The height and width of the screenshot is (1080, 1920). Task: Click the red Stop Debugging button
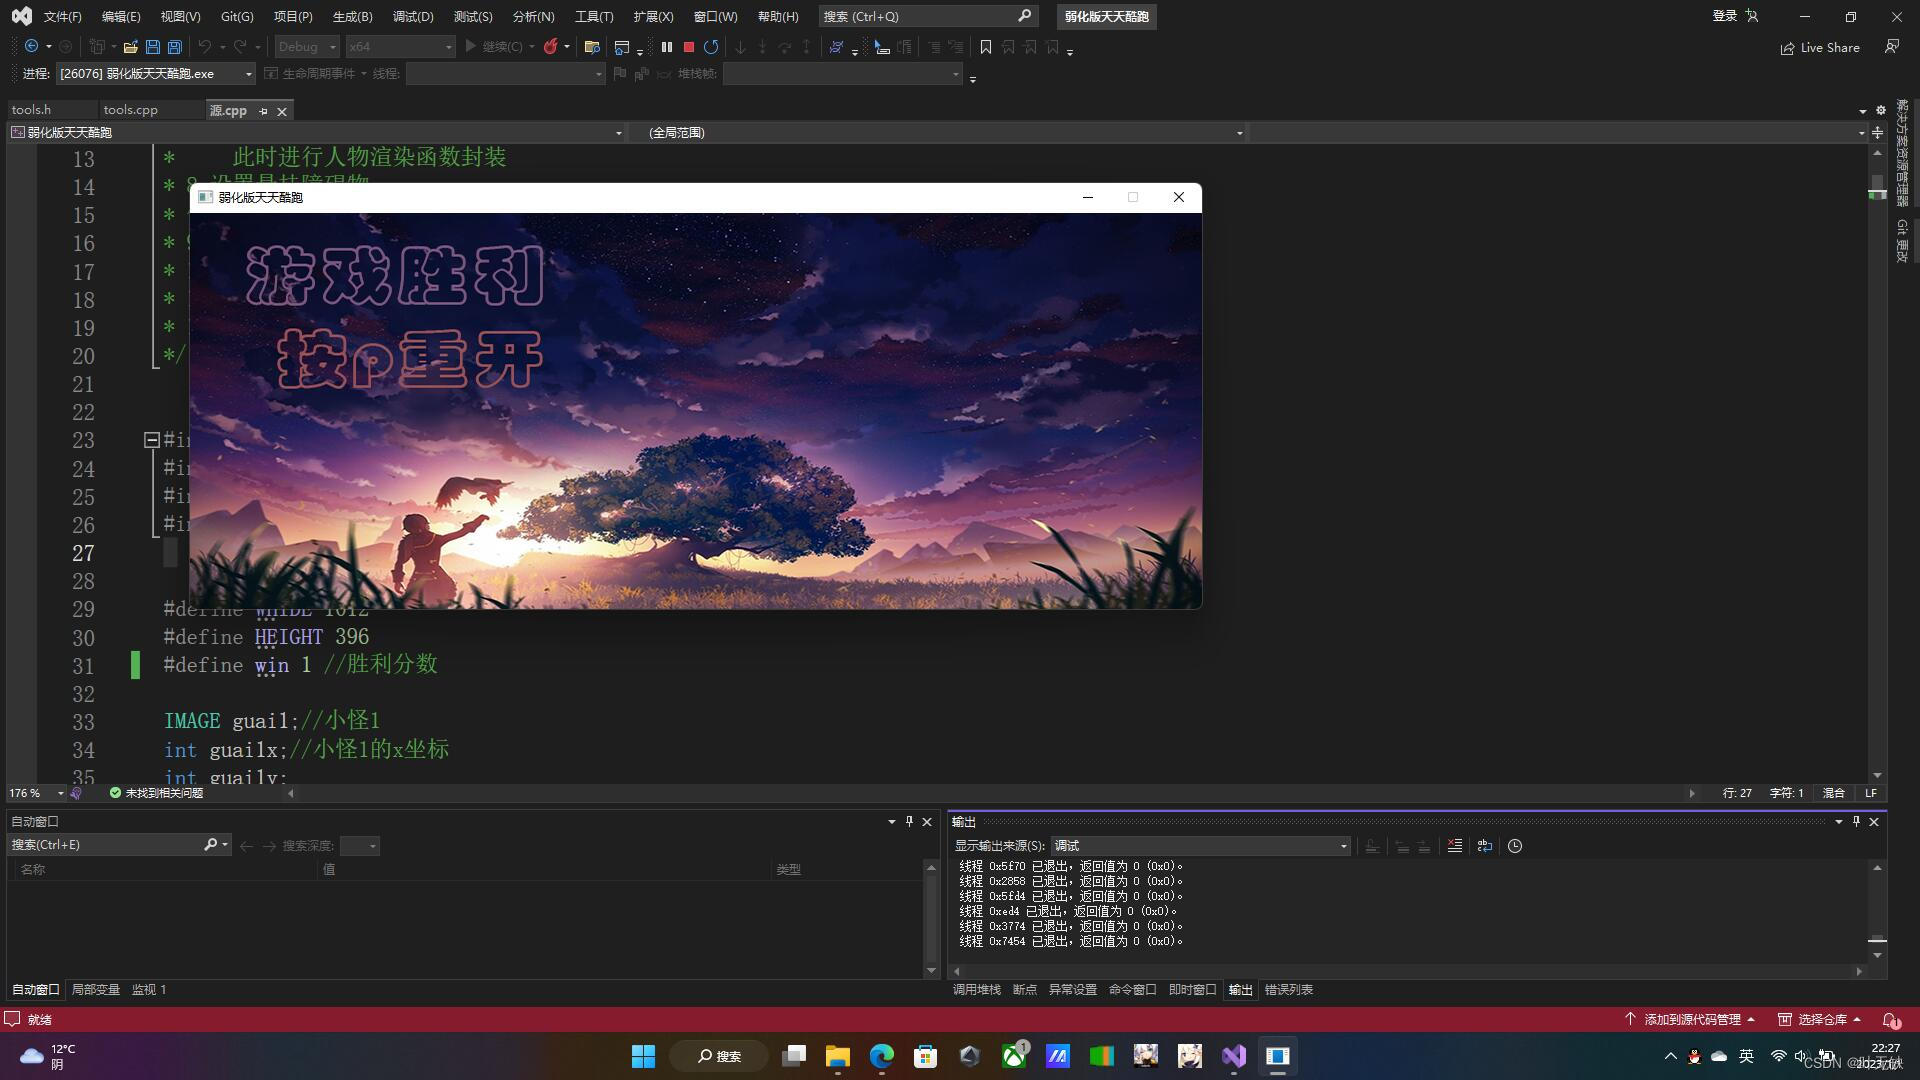coord(688,47)
